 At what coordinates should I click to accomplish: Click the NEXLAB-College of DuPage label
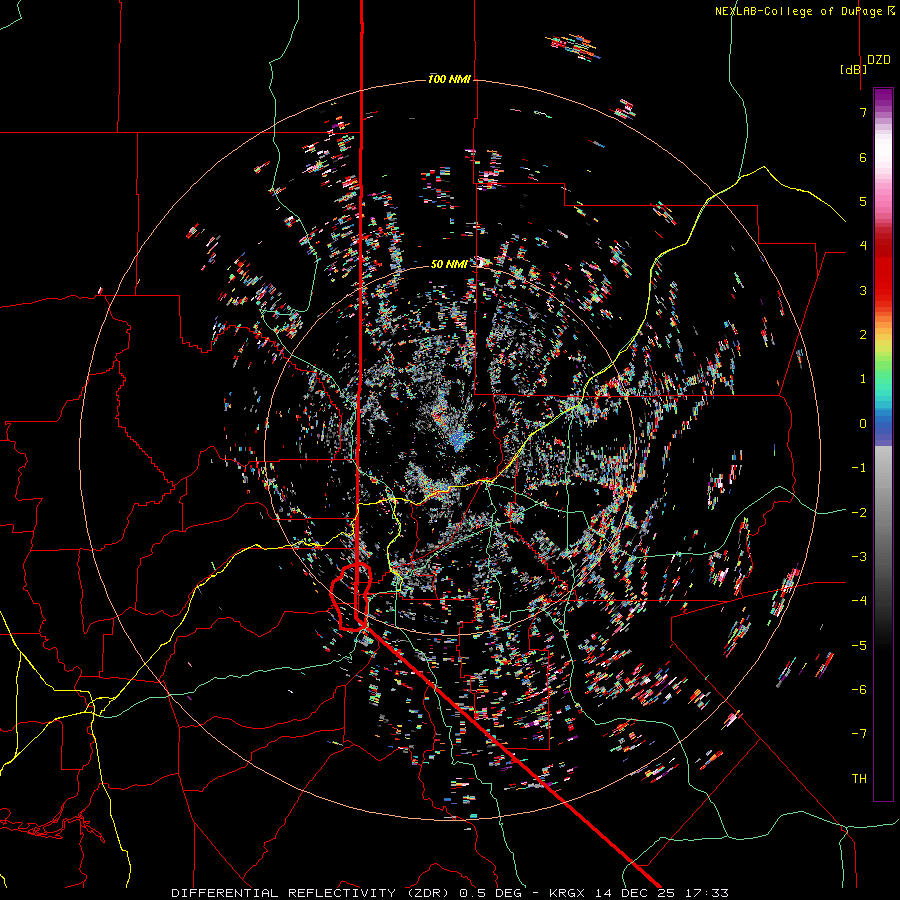(x=804, y=11)
